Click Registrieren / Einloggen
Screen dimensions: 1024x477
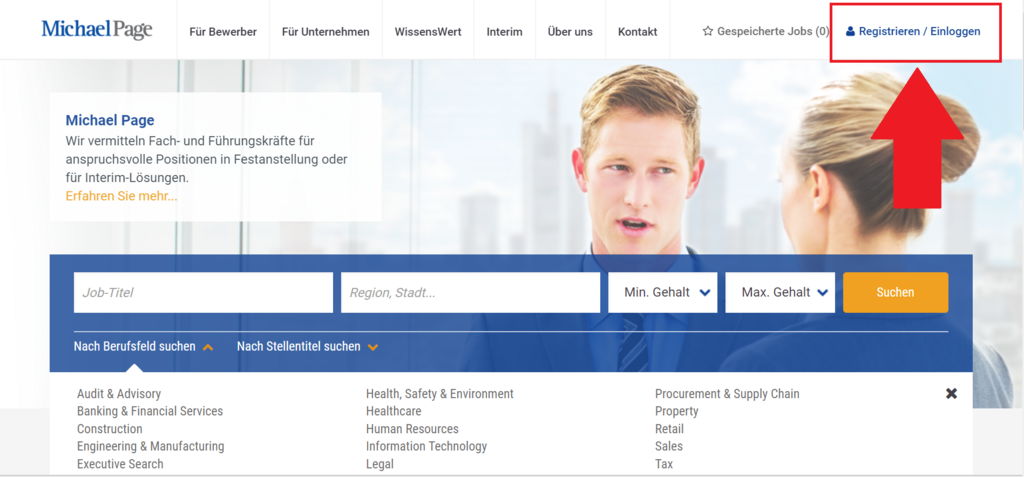[920, 31]
